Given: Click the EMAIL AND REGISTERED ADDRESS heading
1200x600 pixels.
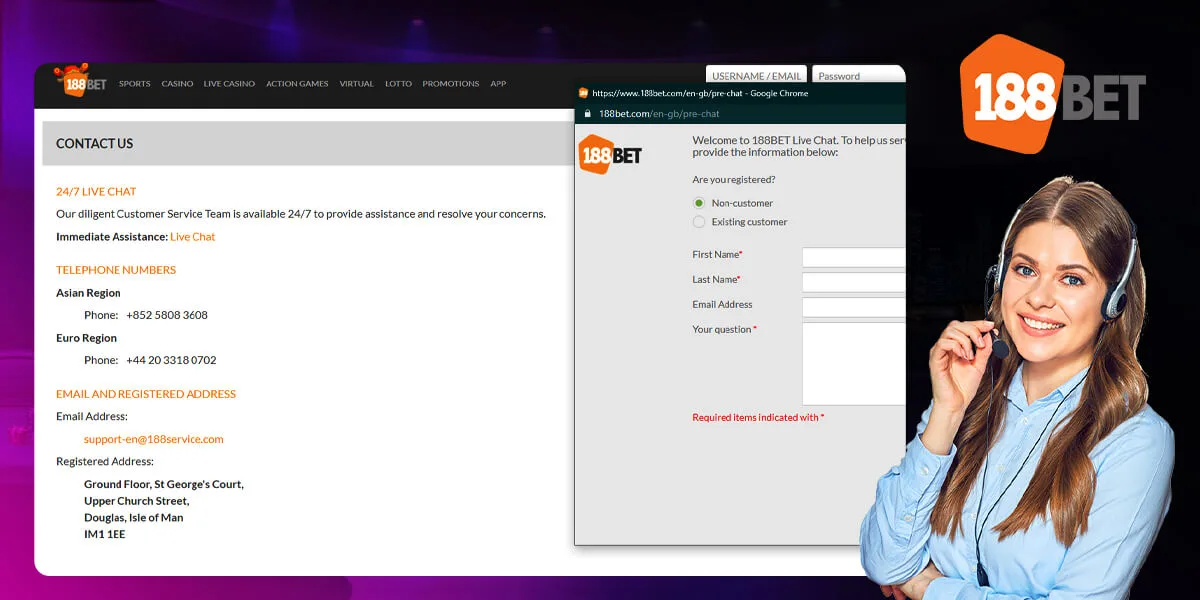Looking at the screenshot, I should [146, 394].
